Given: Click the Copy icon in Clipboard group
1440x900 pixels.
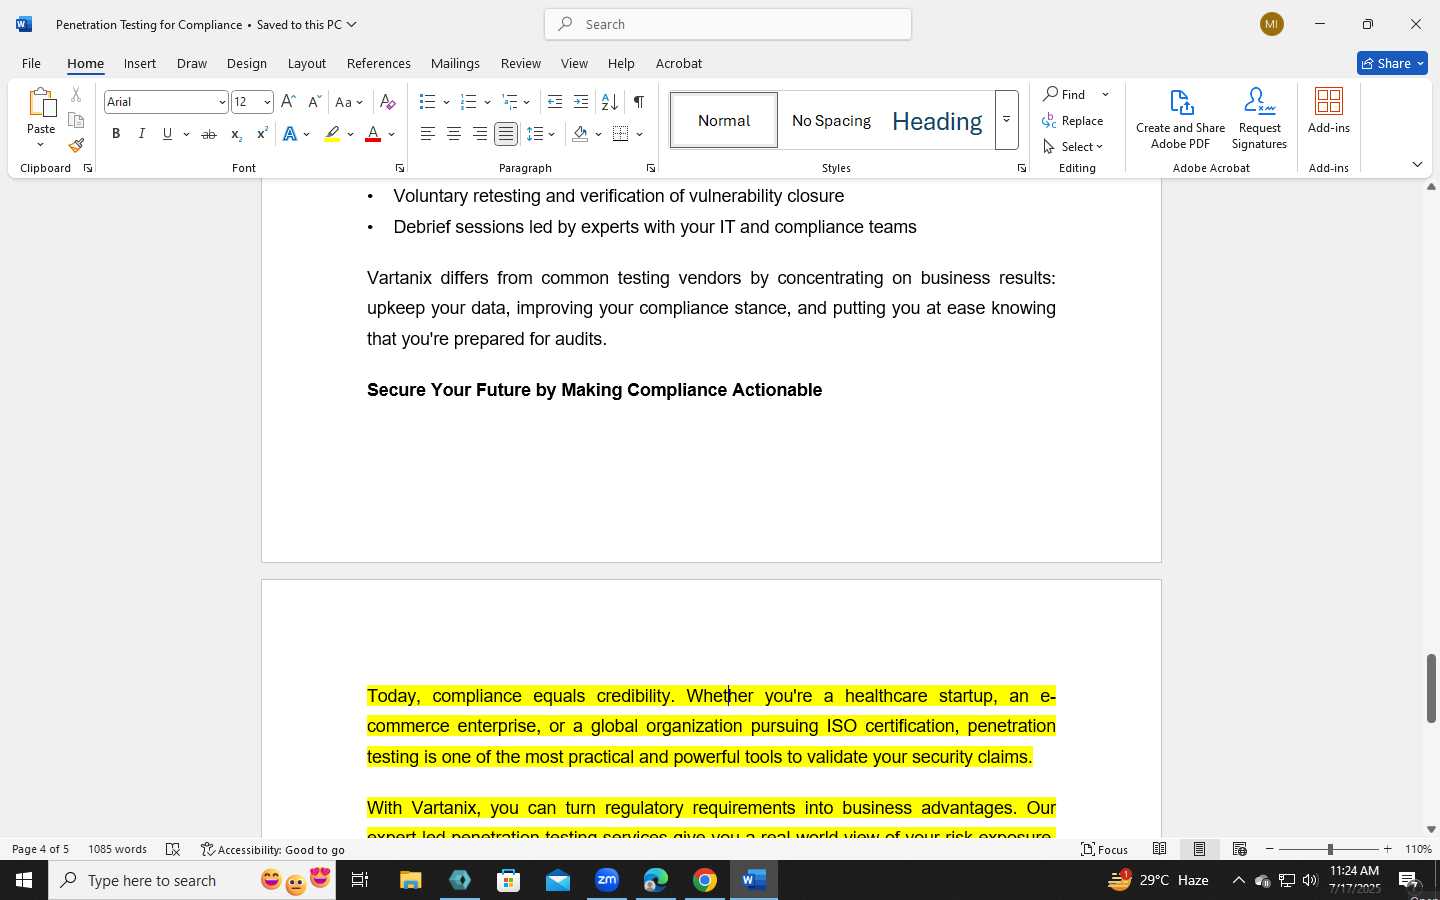Looking at the screenshot, I should (76, 120).
